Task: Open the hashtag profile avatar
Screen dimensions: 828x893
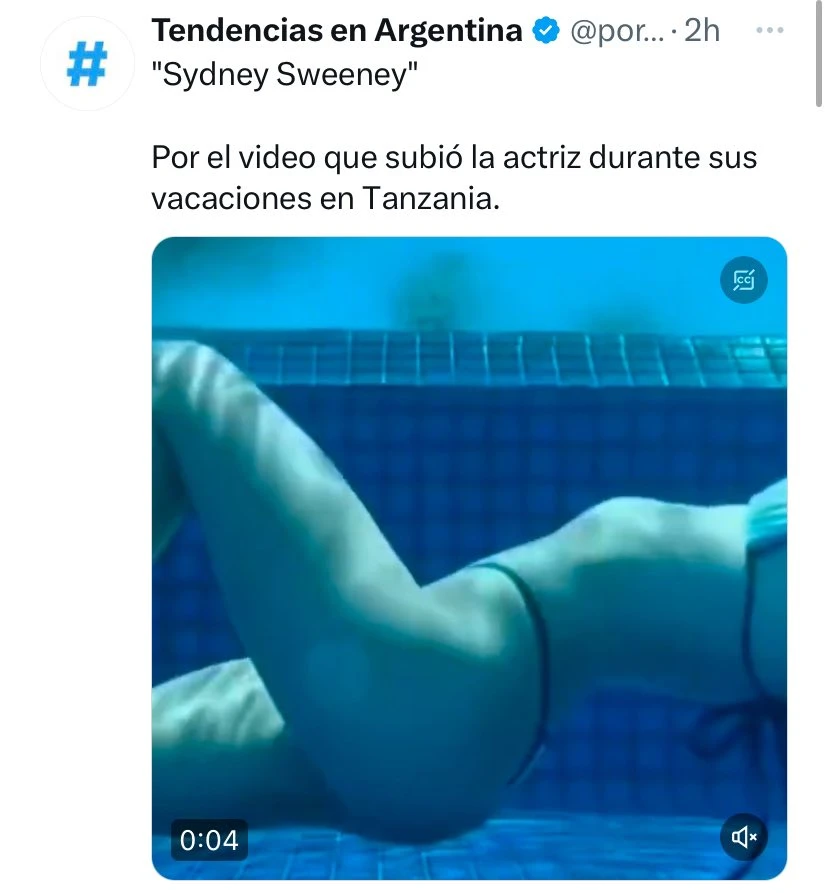Action: [x=87, y=64]
